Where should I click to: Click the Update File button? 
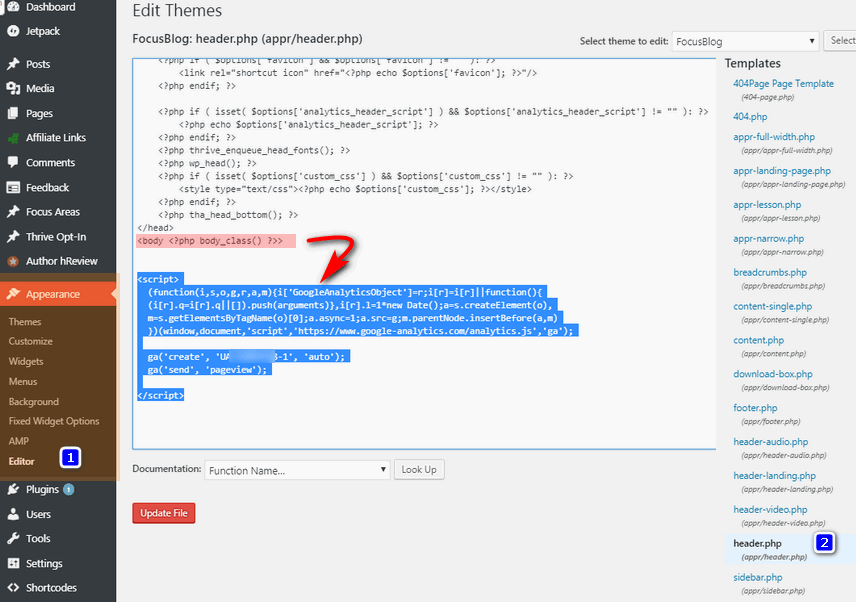pyautogui.click(x=163, y=512)
